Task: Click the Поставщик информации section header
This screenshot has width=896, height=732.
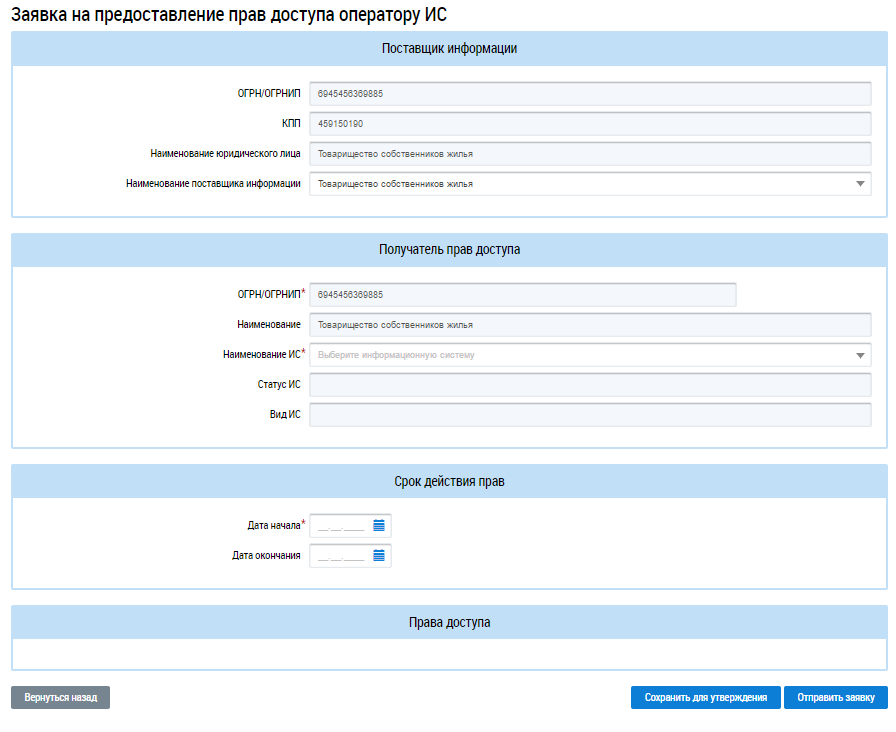Action: coord(449,49)
